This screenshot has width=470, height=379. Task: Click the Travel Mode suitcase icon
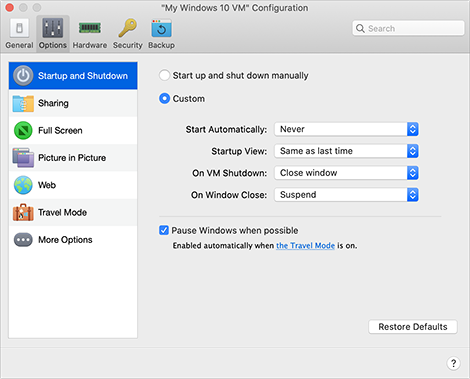pos(23,212)
